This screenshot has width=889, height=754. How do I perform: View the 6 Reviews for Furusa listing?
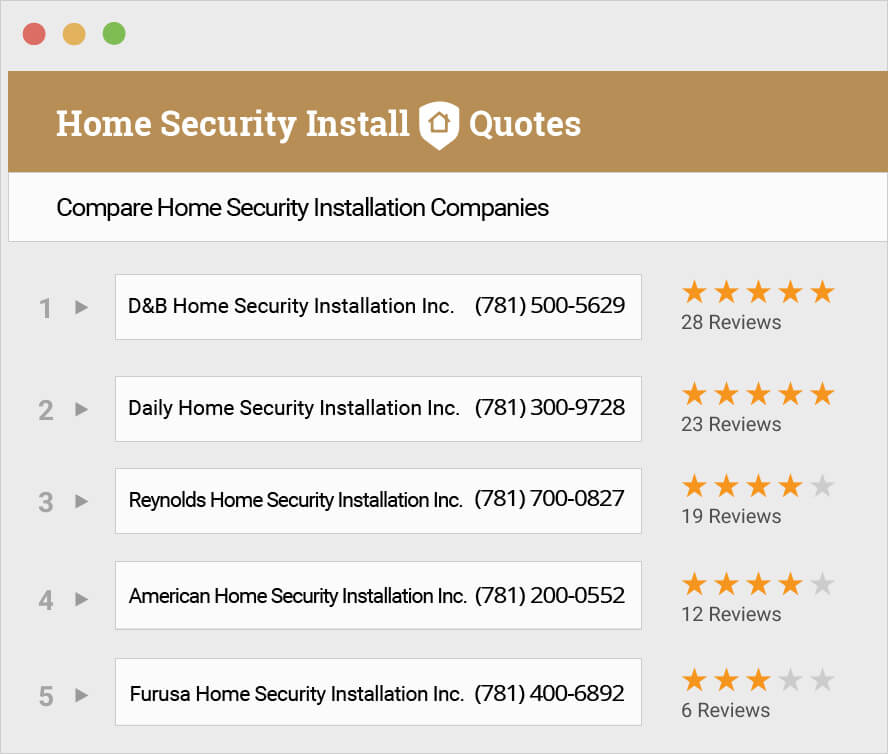point(726,710)
